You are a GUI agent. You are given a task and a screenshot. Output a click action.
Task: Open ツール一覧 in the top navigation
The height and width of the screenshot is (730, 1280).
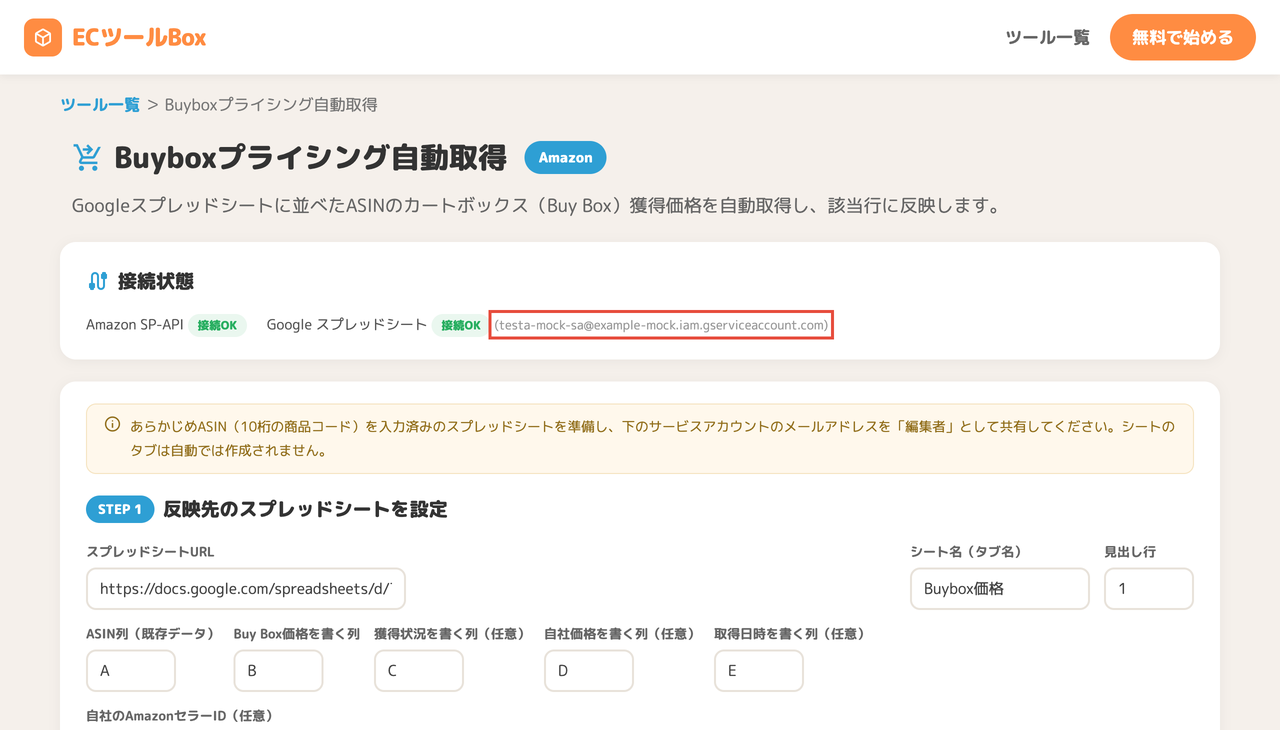1047,38
